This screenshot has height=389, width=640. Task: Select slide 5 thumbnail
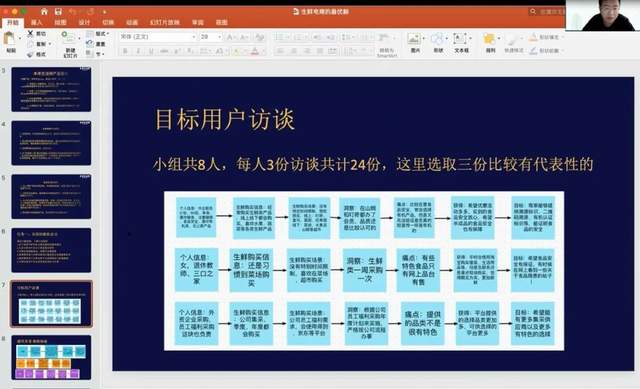[51, 196]
